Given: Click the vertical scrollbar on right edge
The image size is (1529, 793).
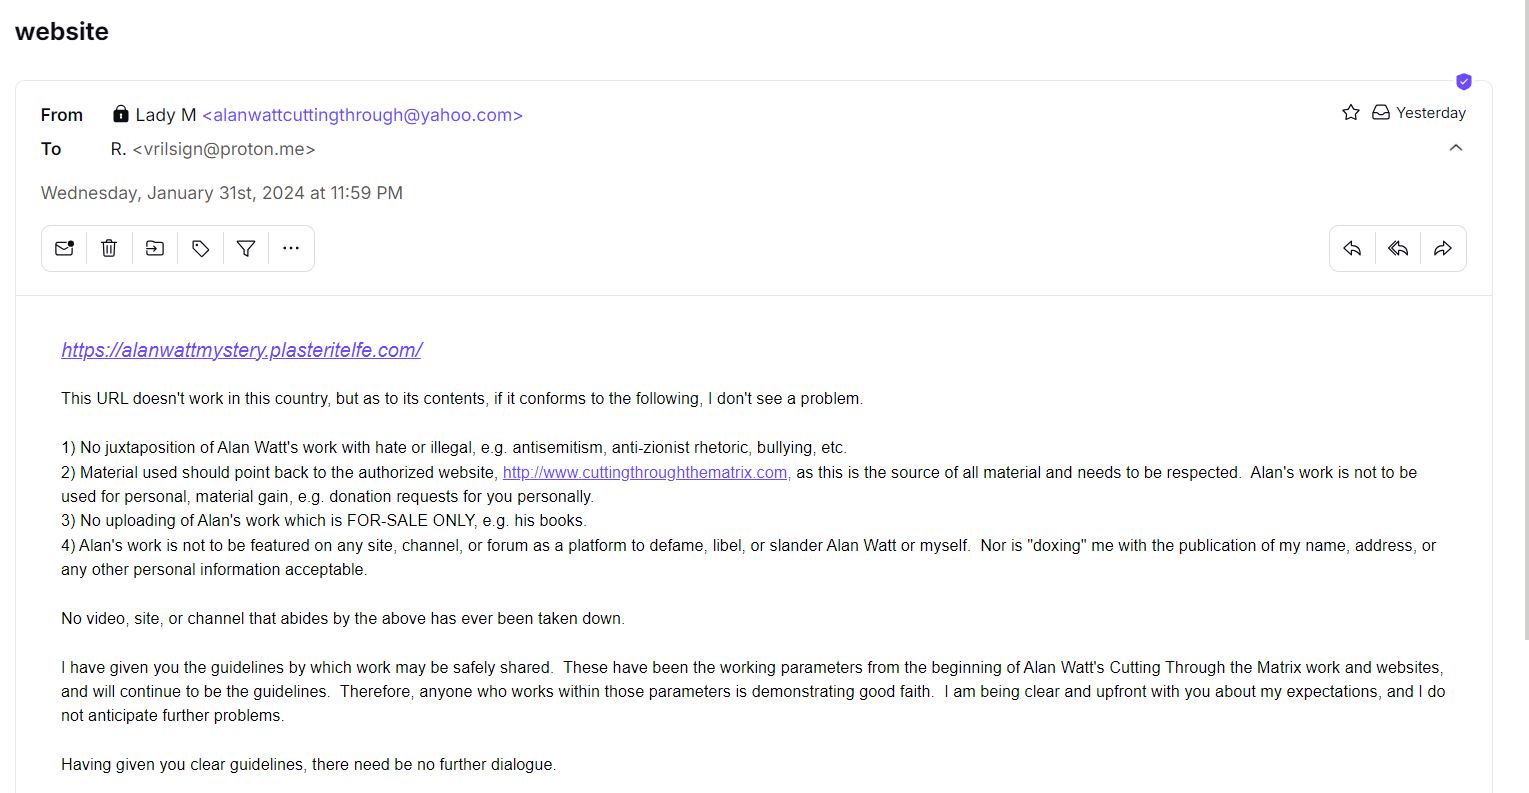Looking at the screenshot, I should (x=1523, y=320).
